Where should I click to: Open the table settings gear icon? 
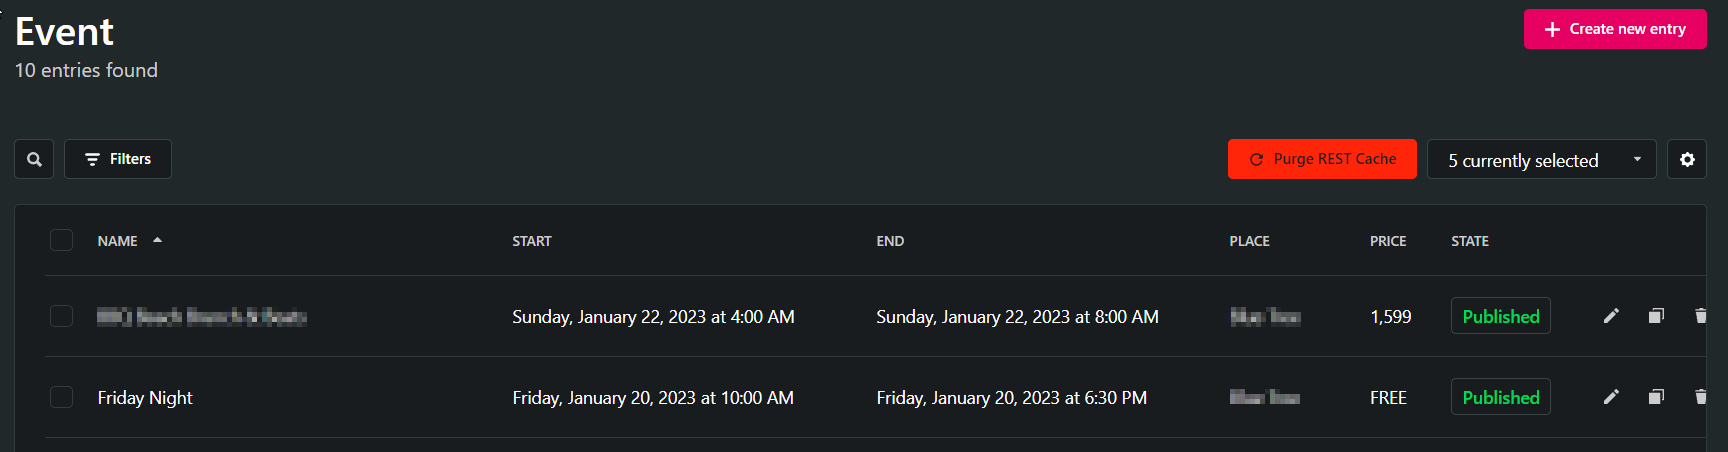[1687, 159]
